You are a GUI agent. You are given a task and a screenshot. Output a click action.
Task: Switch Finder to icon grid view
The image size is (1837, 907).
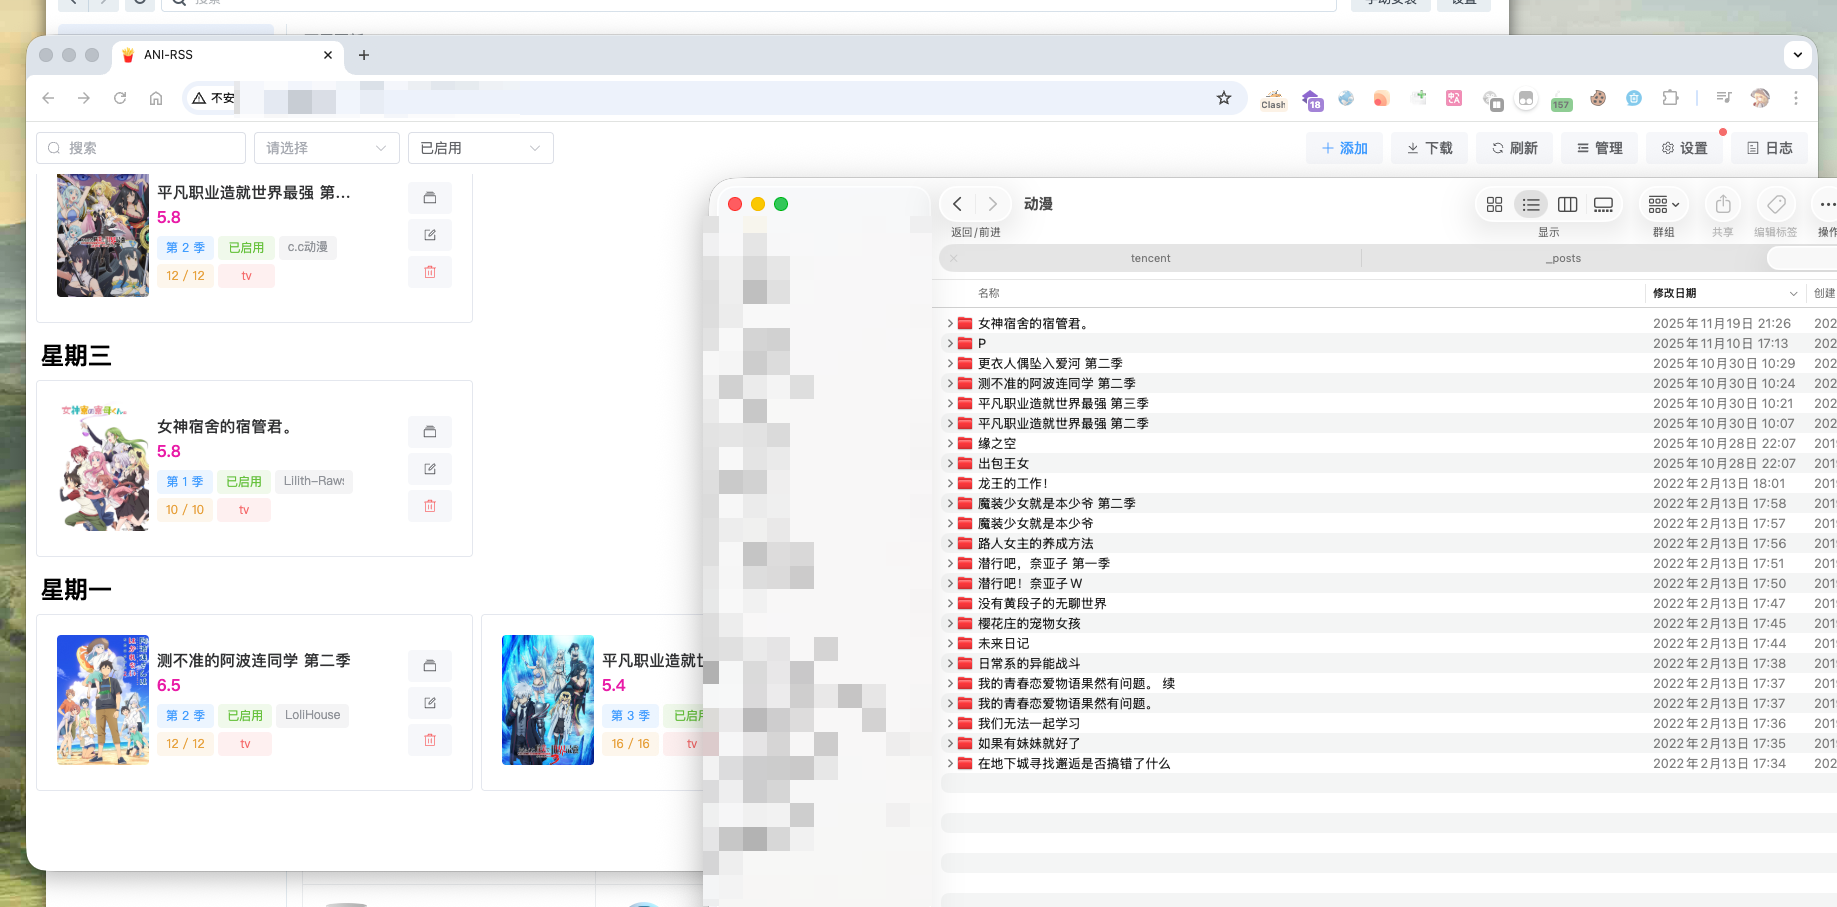(1494, 204)
